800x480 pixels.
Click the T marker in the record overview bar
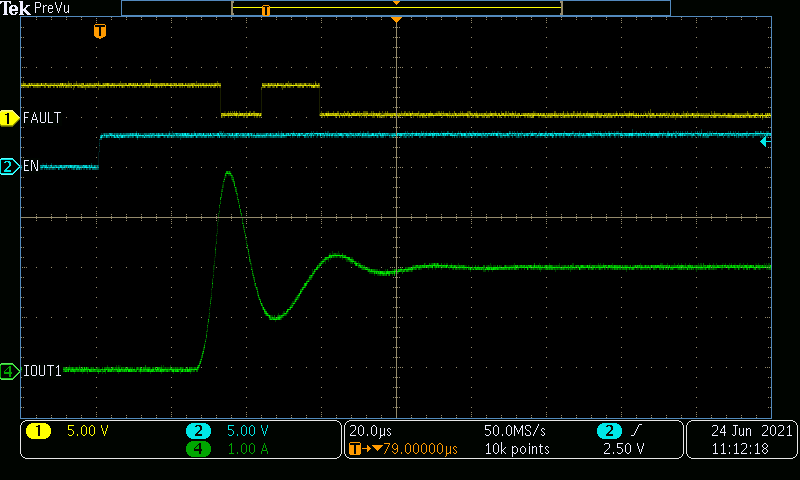click(x=266, y=10)
